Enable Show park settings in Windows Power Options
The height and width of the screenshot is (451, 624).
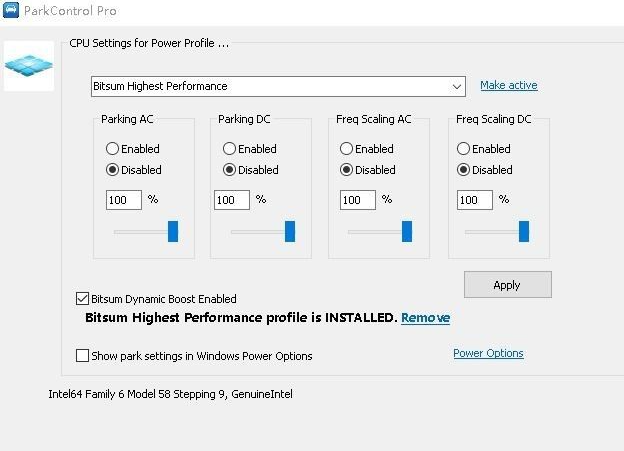(x=83, y=356)
